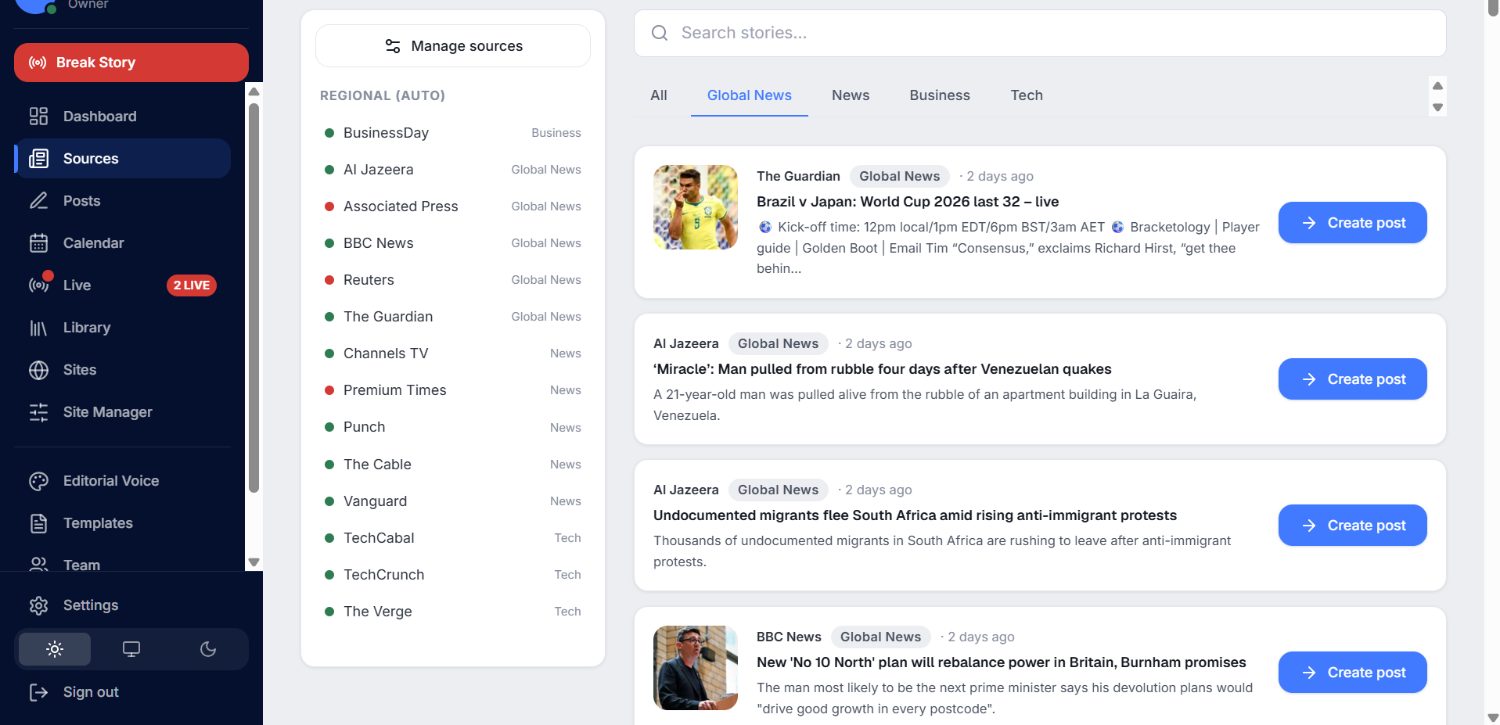Switch to light theme sun icon
1500x725 pixels.
(55, 649)
